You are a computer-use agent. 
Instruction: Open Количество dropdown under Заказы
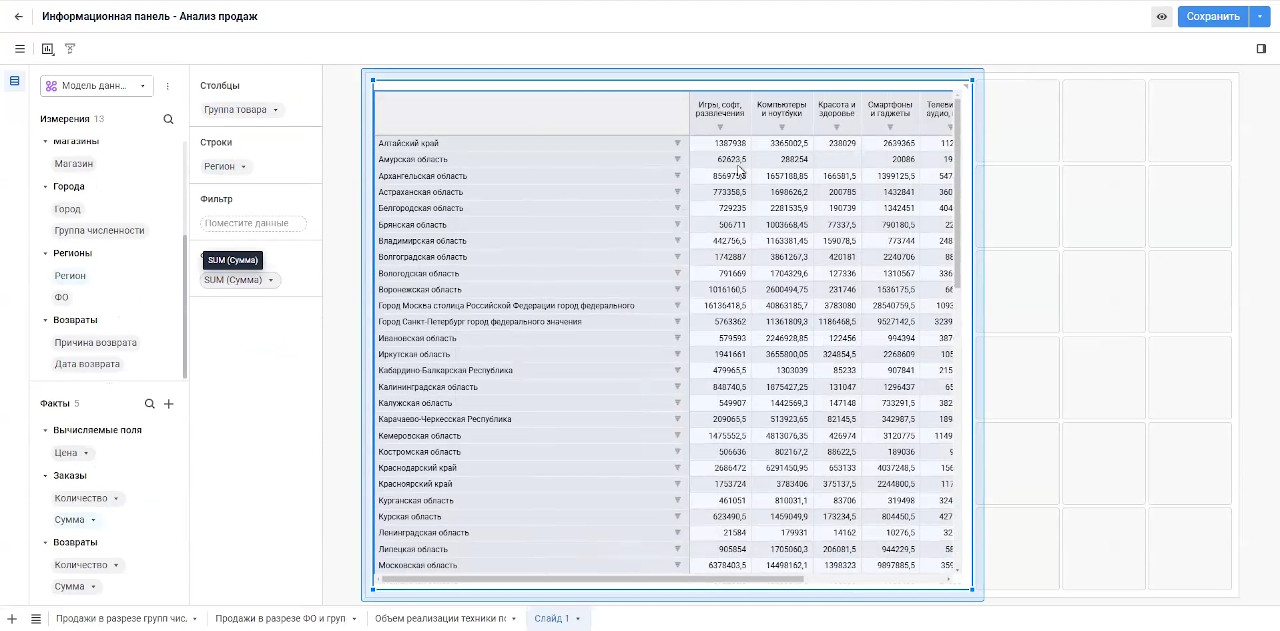tap(116, 498)
